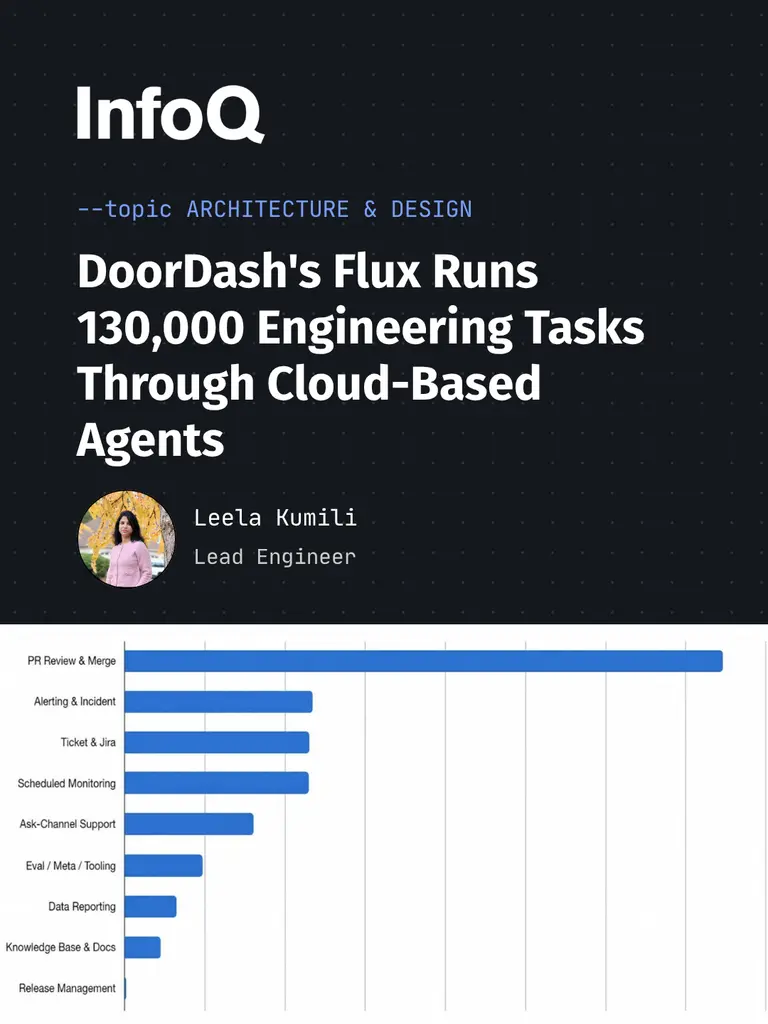Click the PR Review & Merge bar

pyautogui.click(x=423, y=661)
